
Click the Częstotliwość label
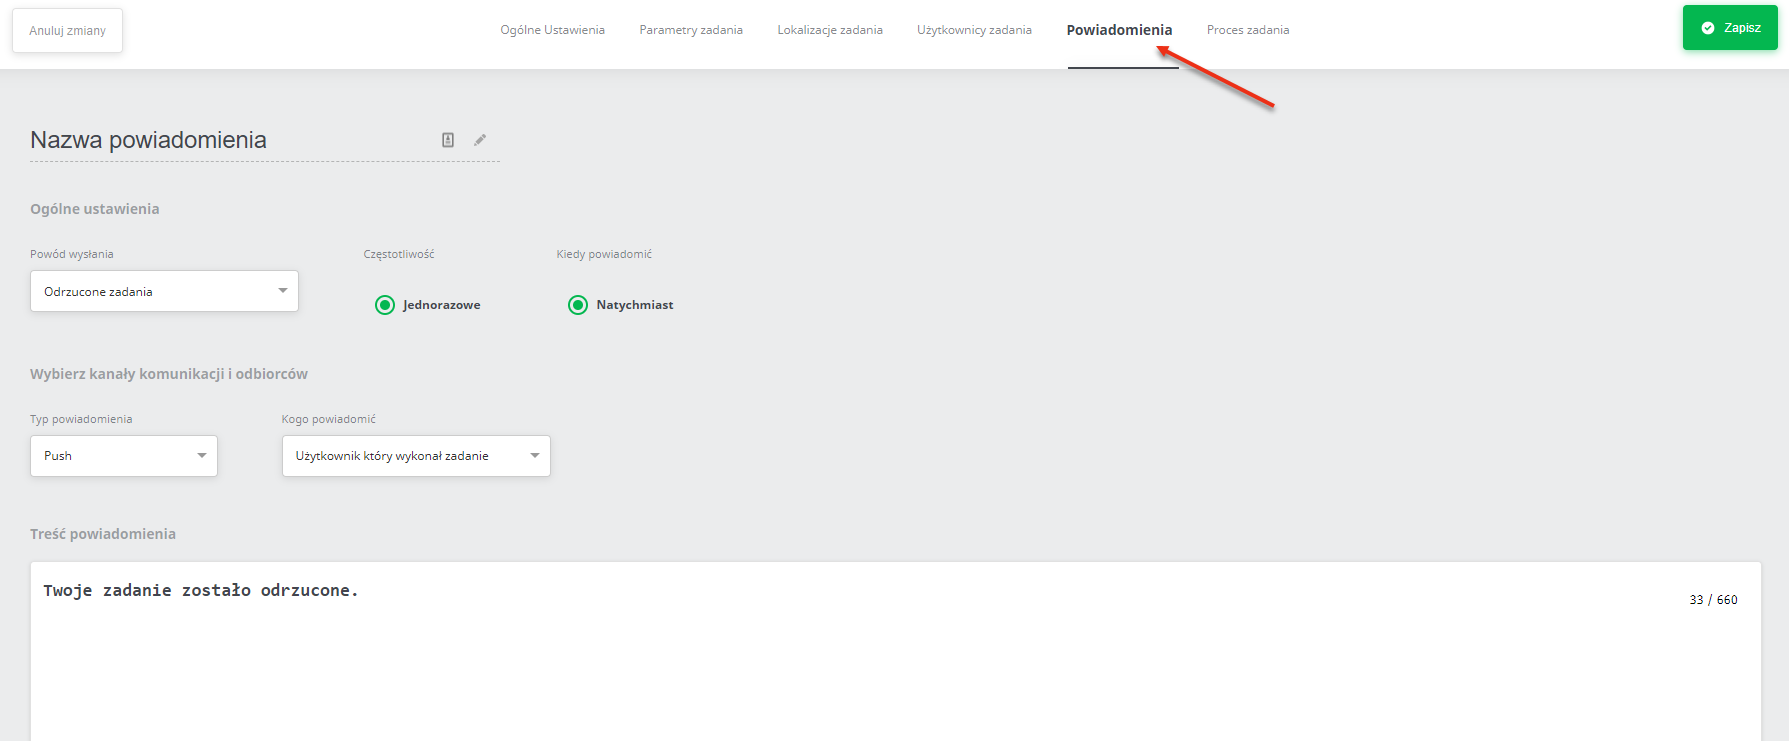[x=399, y=254]
